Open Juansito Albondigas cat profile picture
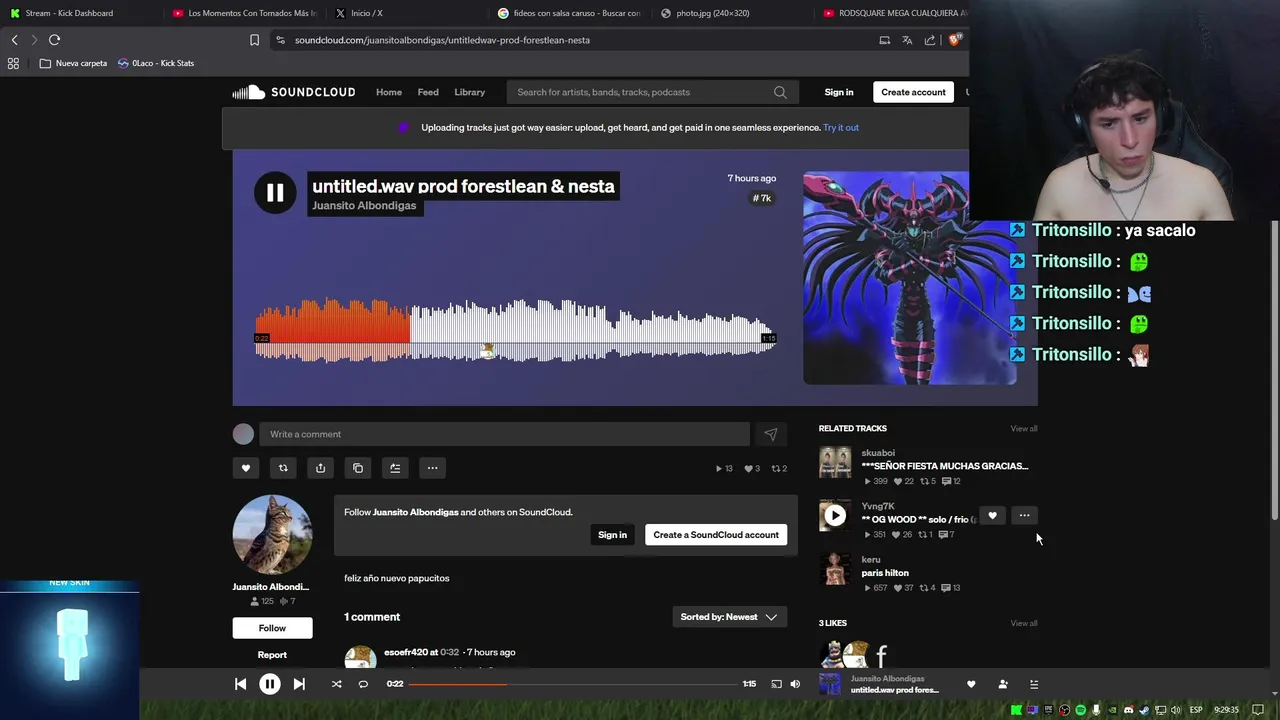The width and height of the screenshot is (1280, 720). (272, 534)
